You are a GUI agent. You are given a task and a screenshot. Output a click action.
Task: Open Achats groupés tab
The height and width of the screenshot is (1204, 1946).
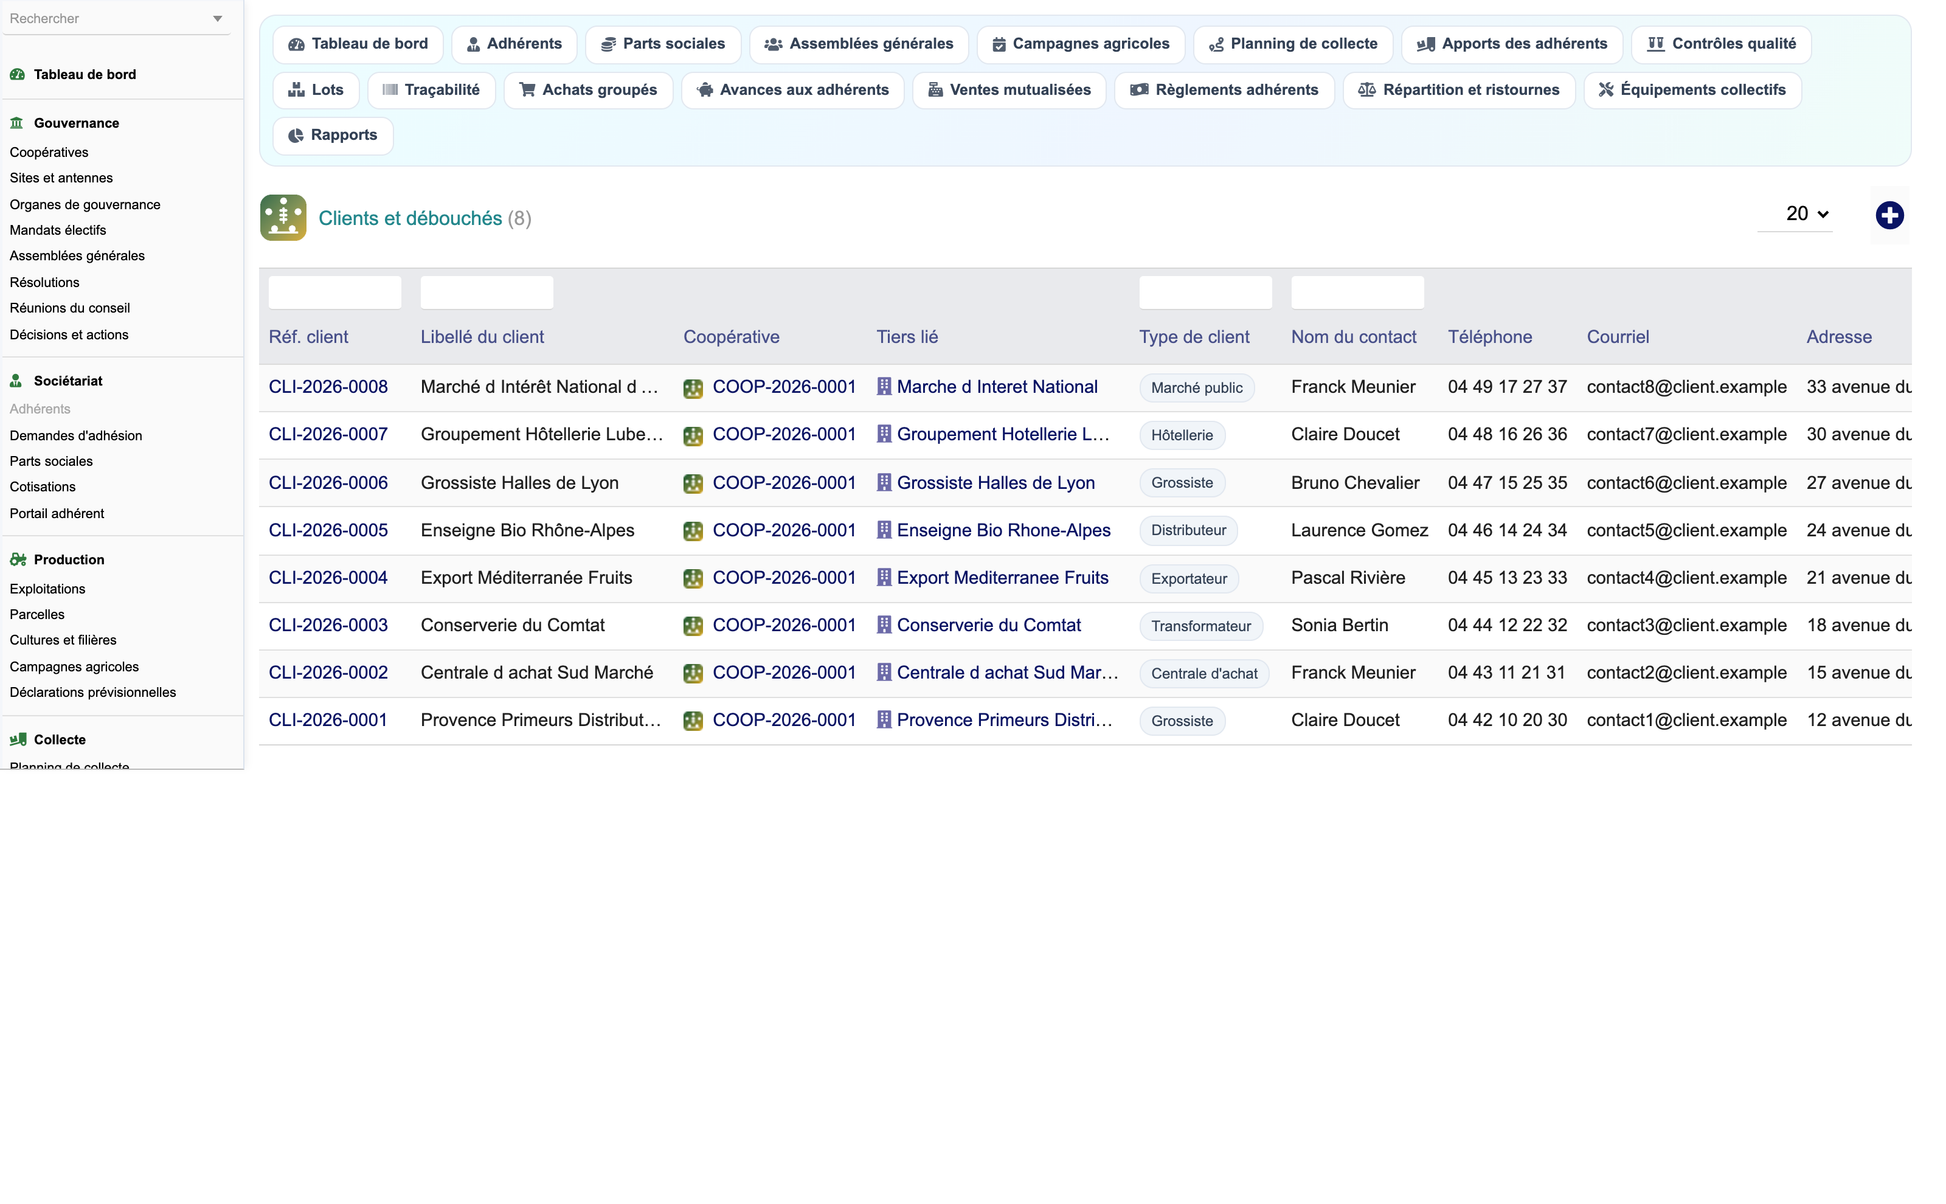[x=588, y=90]
